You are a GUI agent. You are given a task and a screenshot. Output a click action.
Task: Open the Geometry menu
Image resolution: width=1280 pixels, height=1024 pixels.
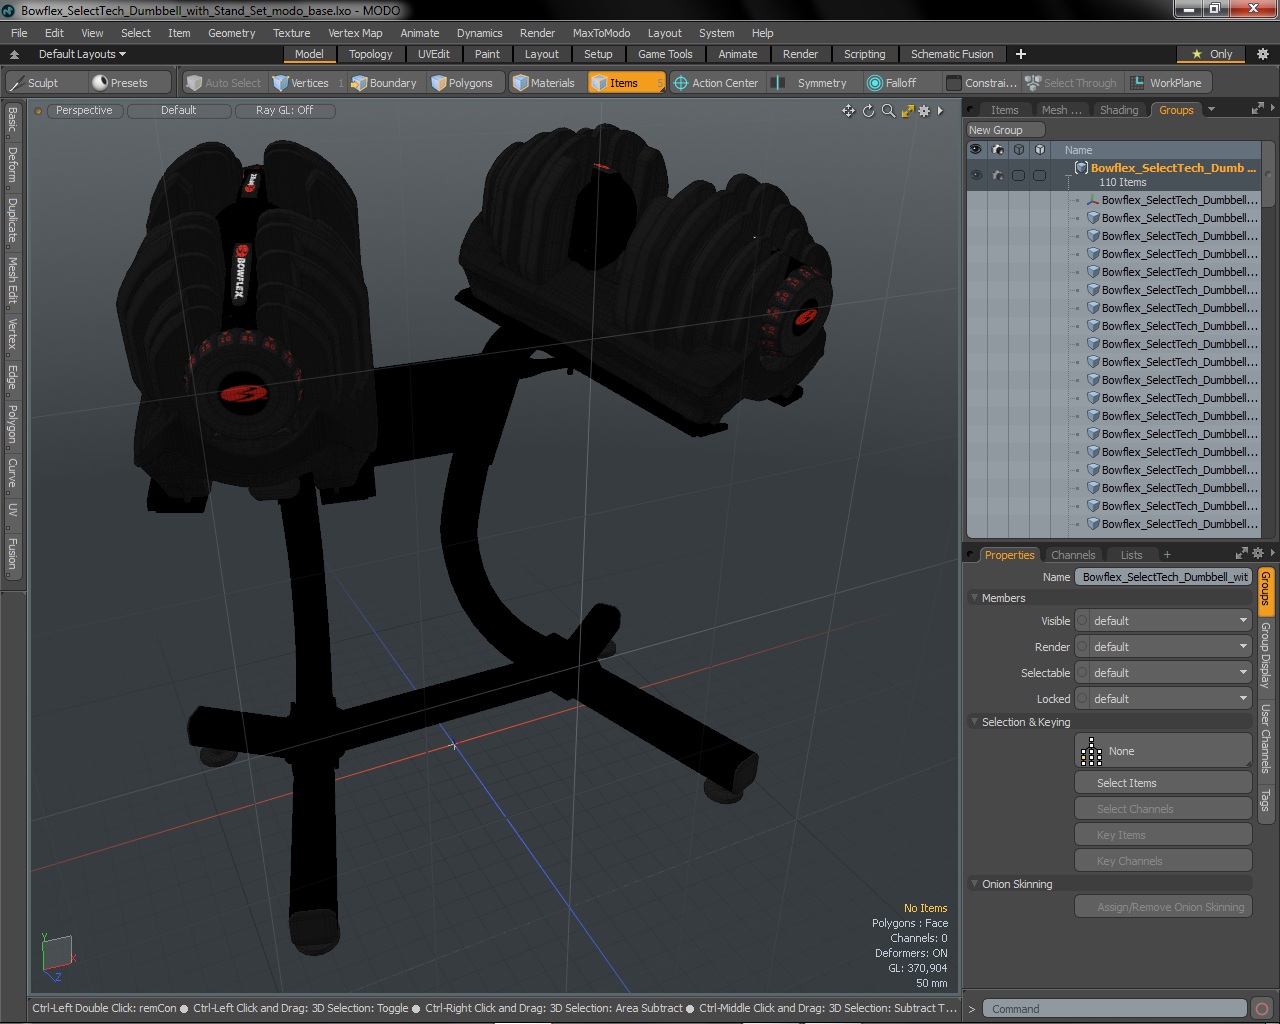pos(231,33)
